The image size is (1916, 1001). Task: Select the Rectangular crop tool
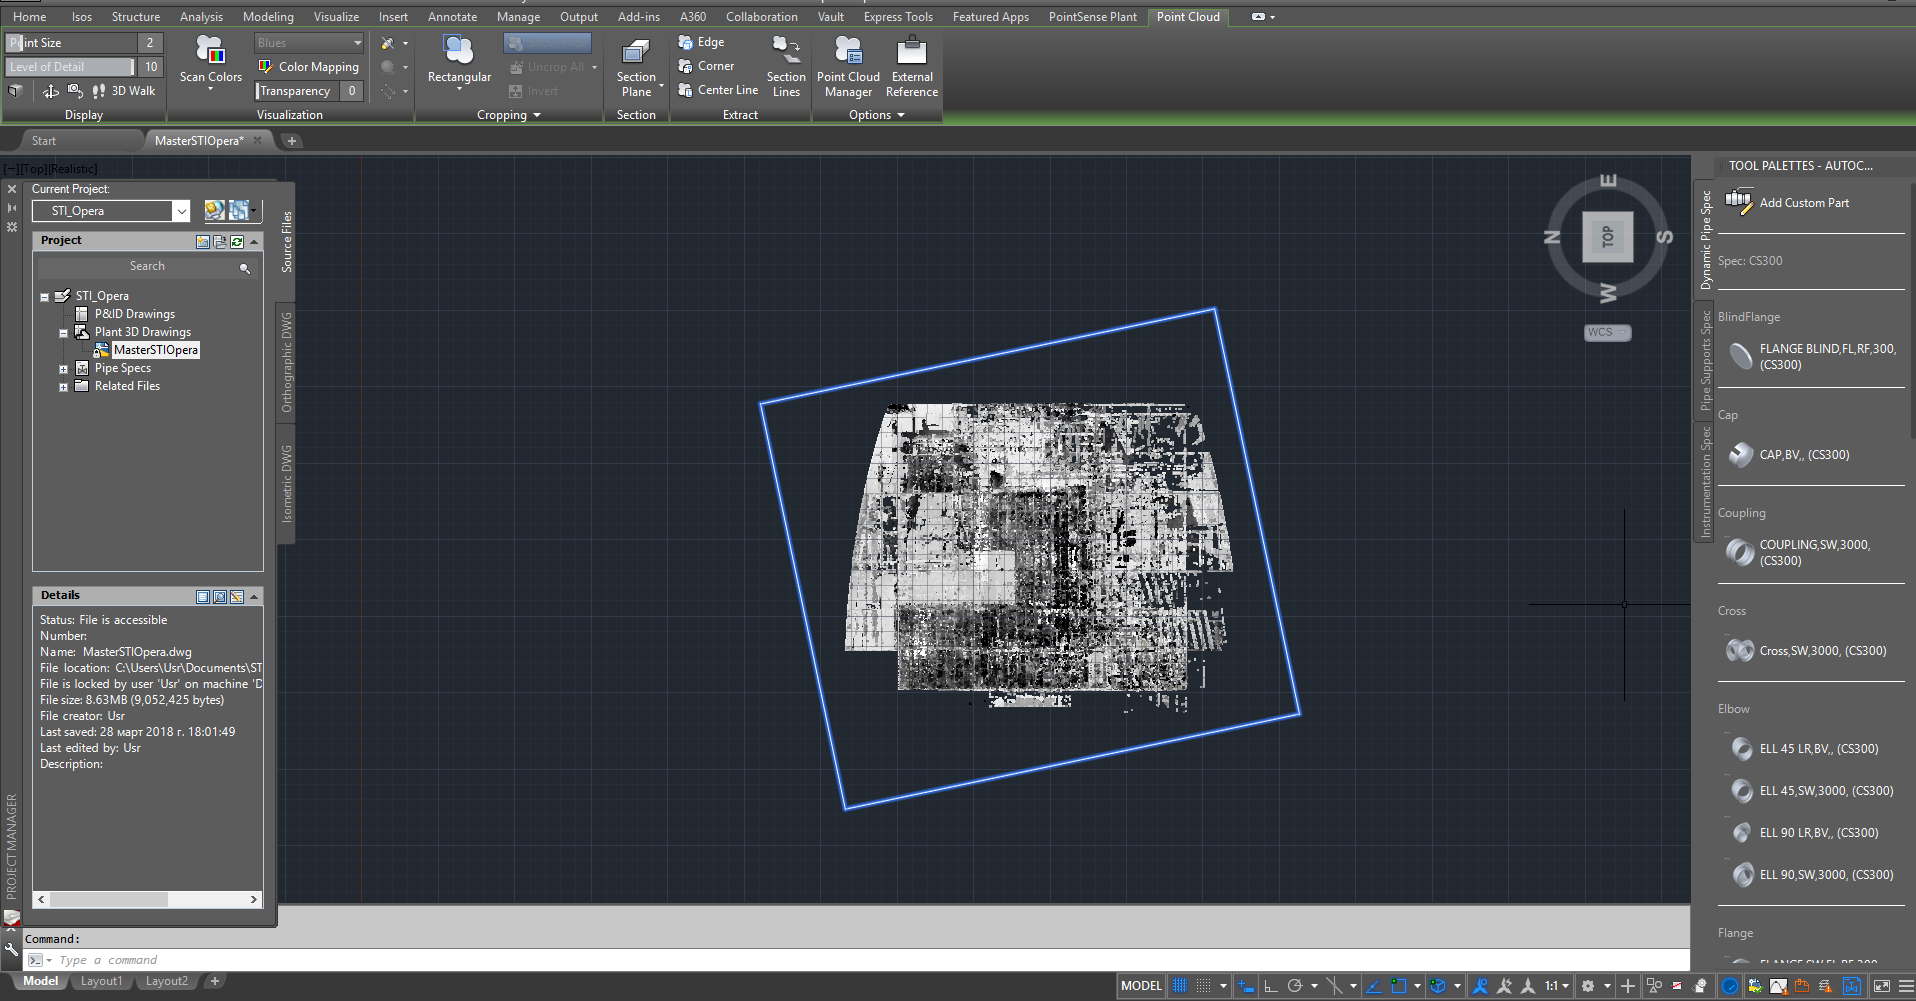click(x=459, y=62)
